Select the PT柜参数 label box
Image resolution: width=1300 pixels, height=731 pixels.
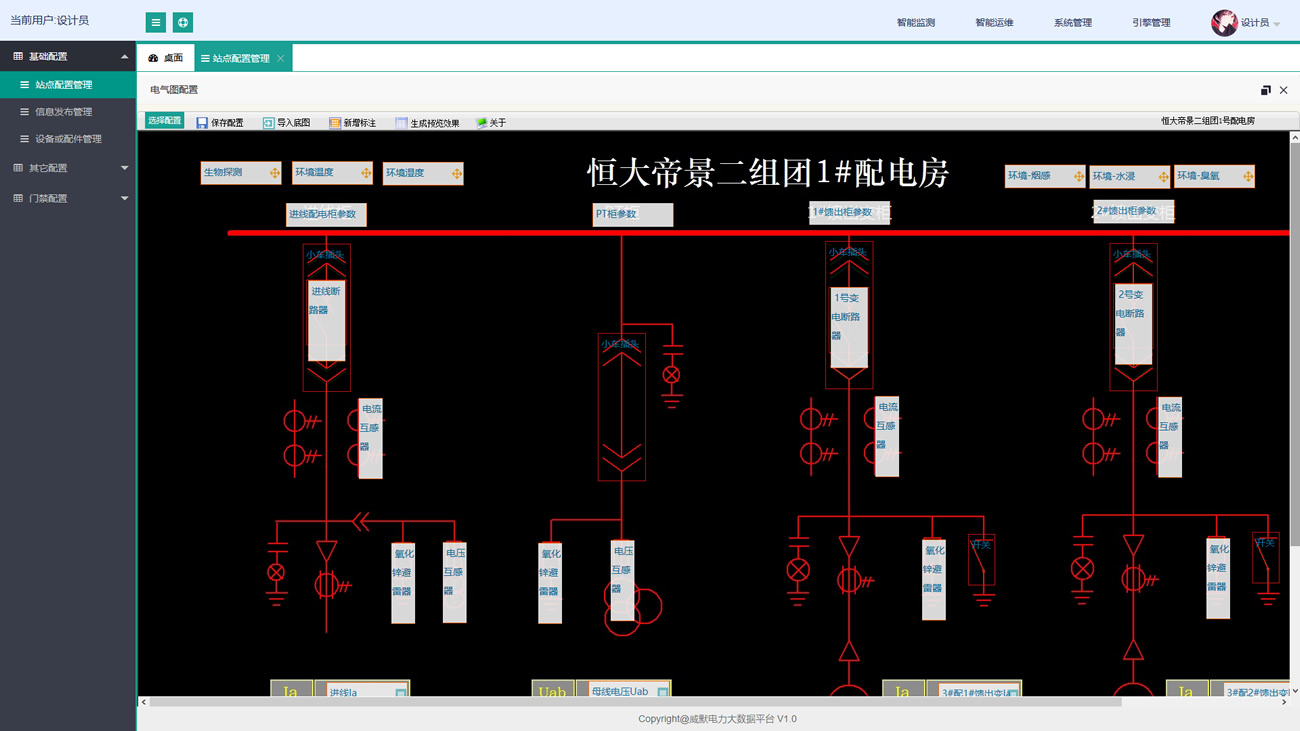point(632,214)
